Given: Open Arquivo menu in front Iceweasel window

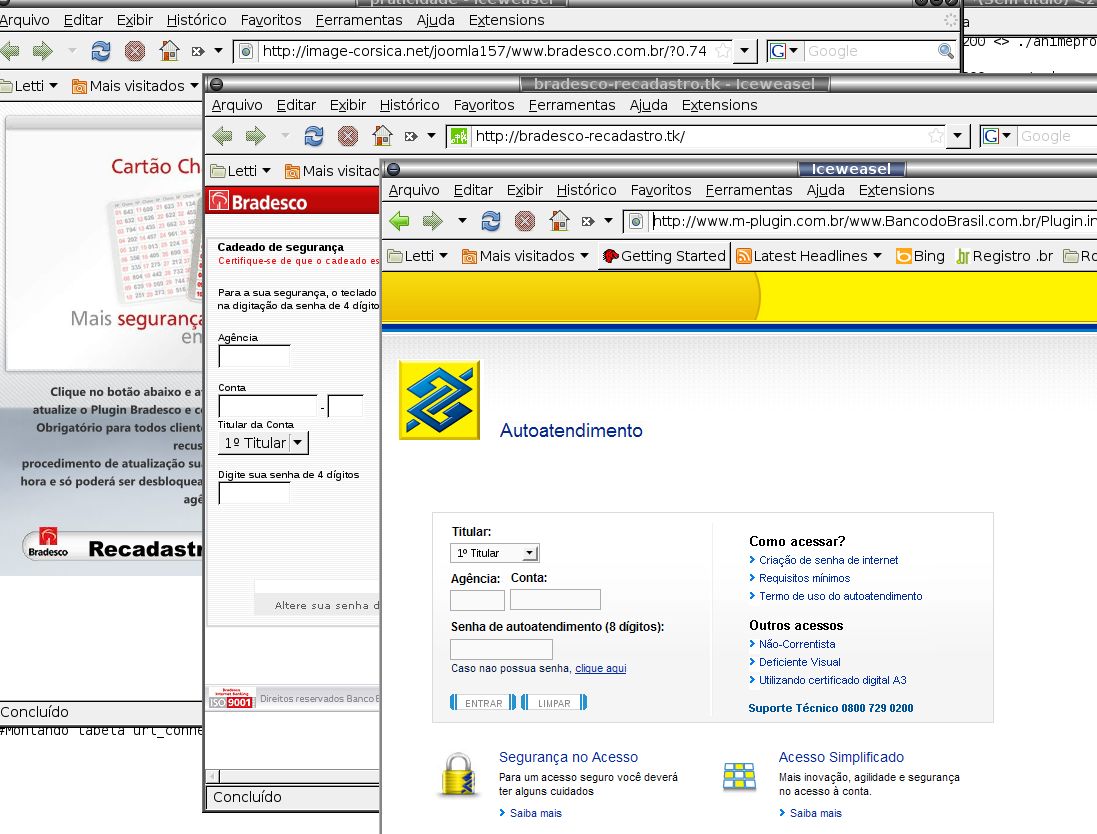Looking at the screenshot, I should coord(414,190).
